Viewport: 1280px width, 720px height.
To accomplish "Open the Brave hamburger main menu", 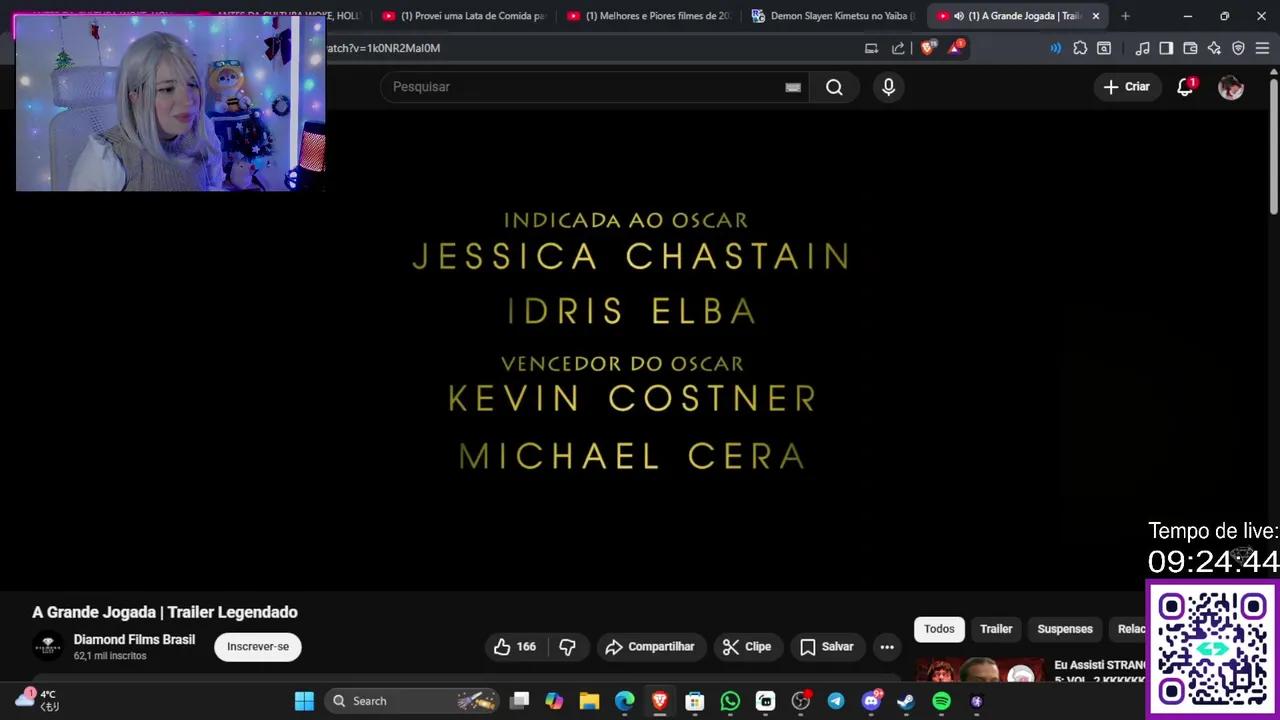I will [1262, 48].
